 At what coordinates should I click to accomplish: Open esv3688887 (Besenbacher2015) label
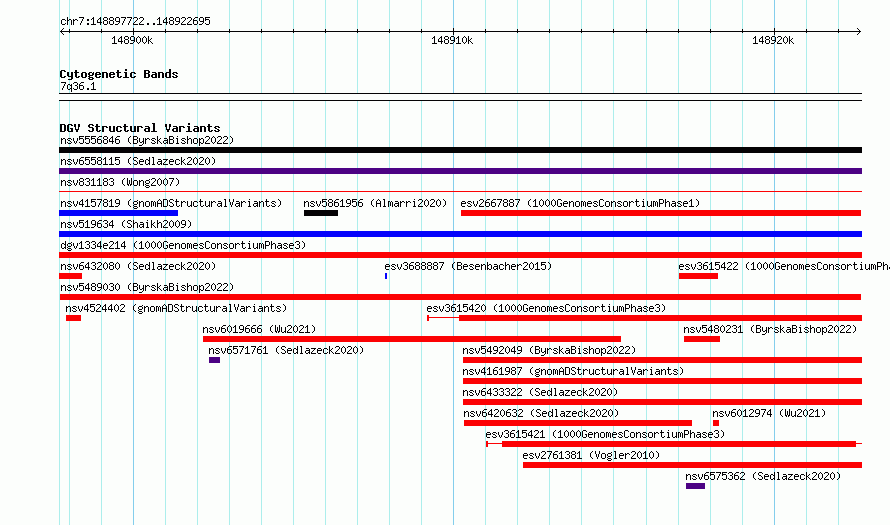click(x=468, y=266)
